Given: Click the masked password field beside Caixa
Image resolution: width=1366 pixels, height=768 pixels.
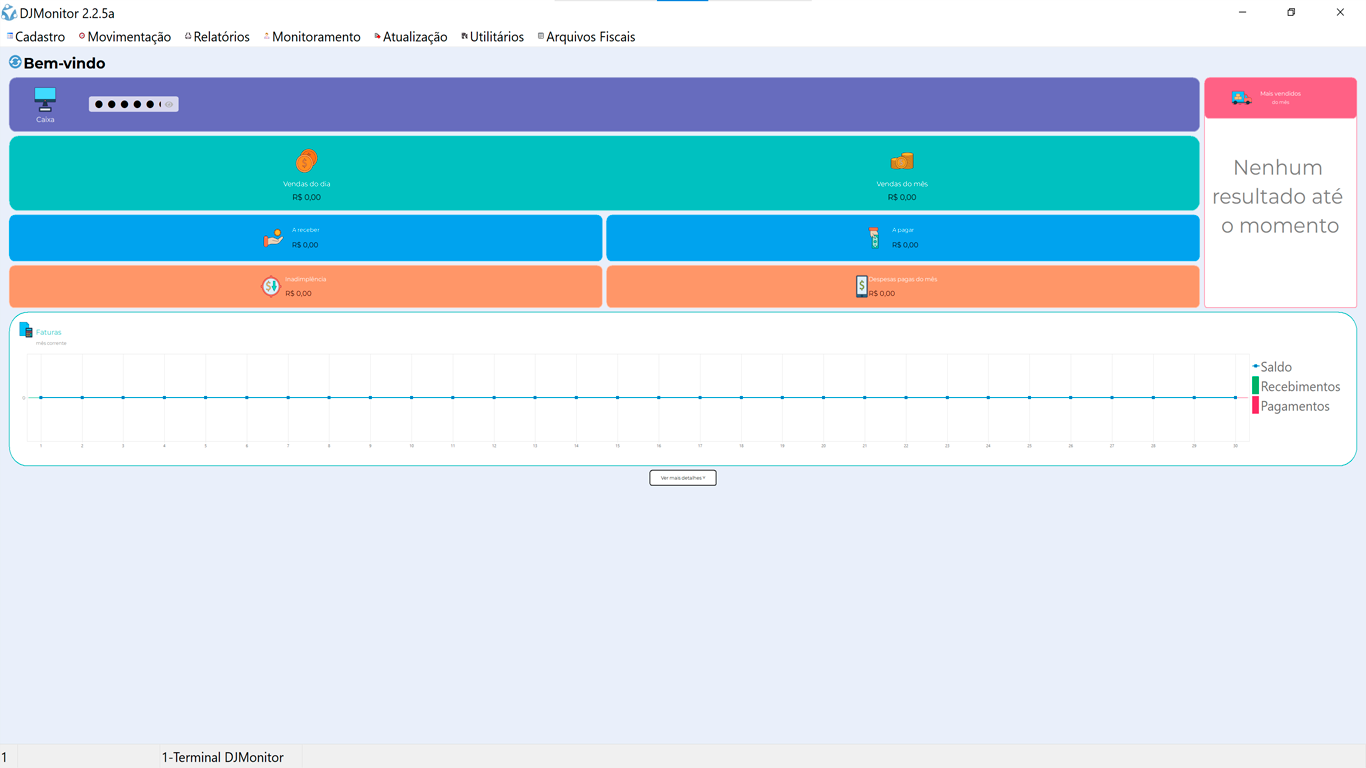Looking at the screenshot, I should pos(125,104).
